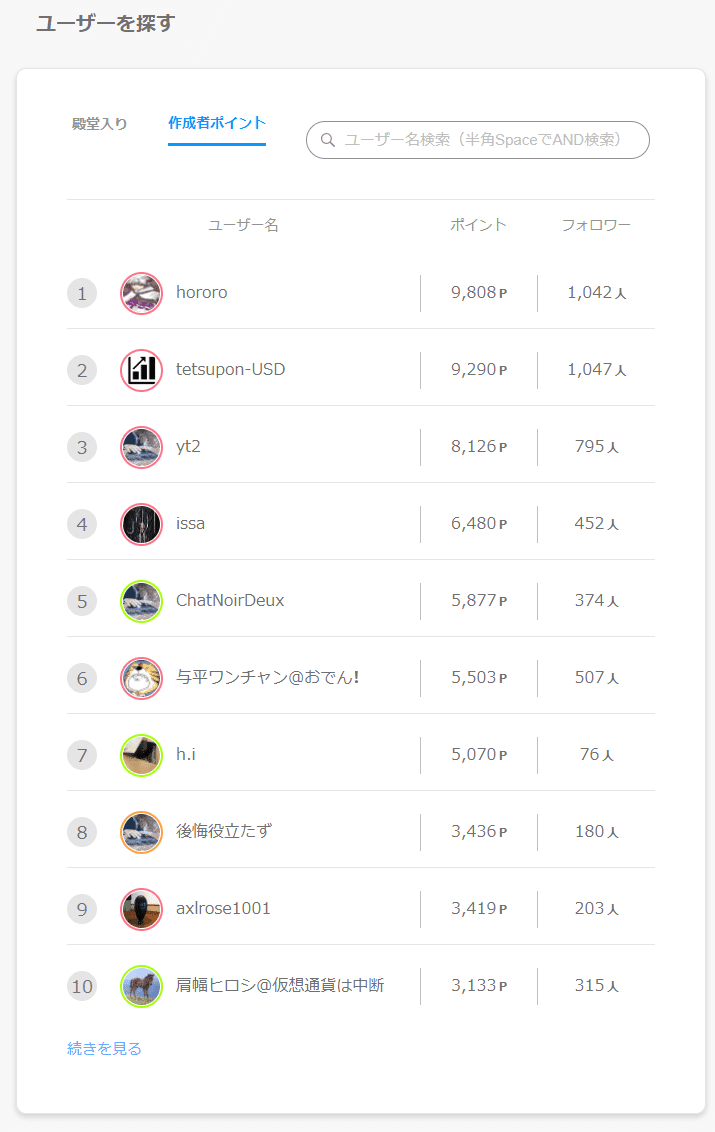Click 肩幅ヒロシ's horse avatar
Viewport: 715px width, 1132px height.
click(141, 986)
